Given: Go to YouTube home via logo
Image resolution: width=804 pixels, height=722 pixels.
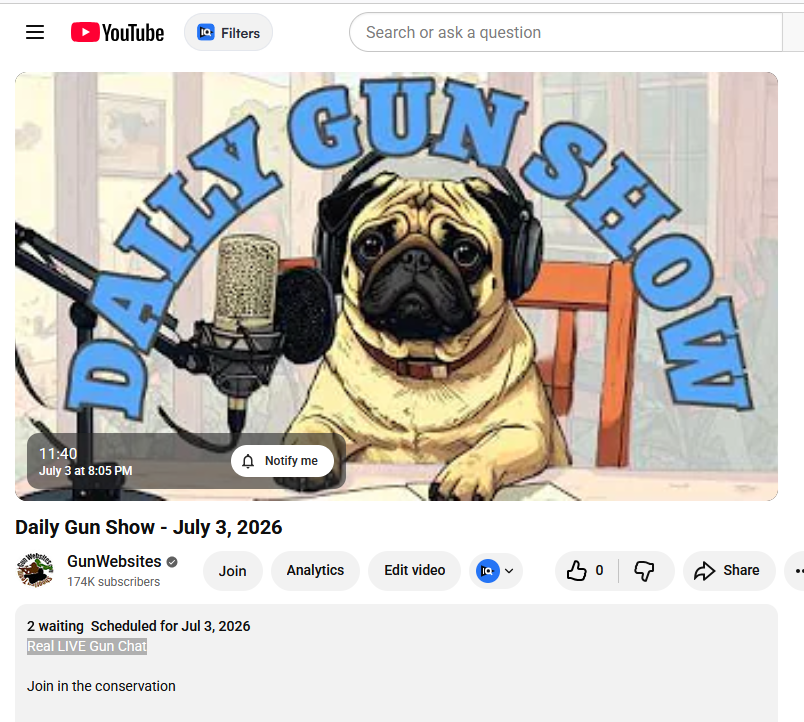Looking at the screenshot, I should 117,32.
